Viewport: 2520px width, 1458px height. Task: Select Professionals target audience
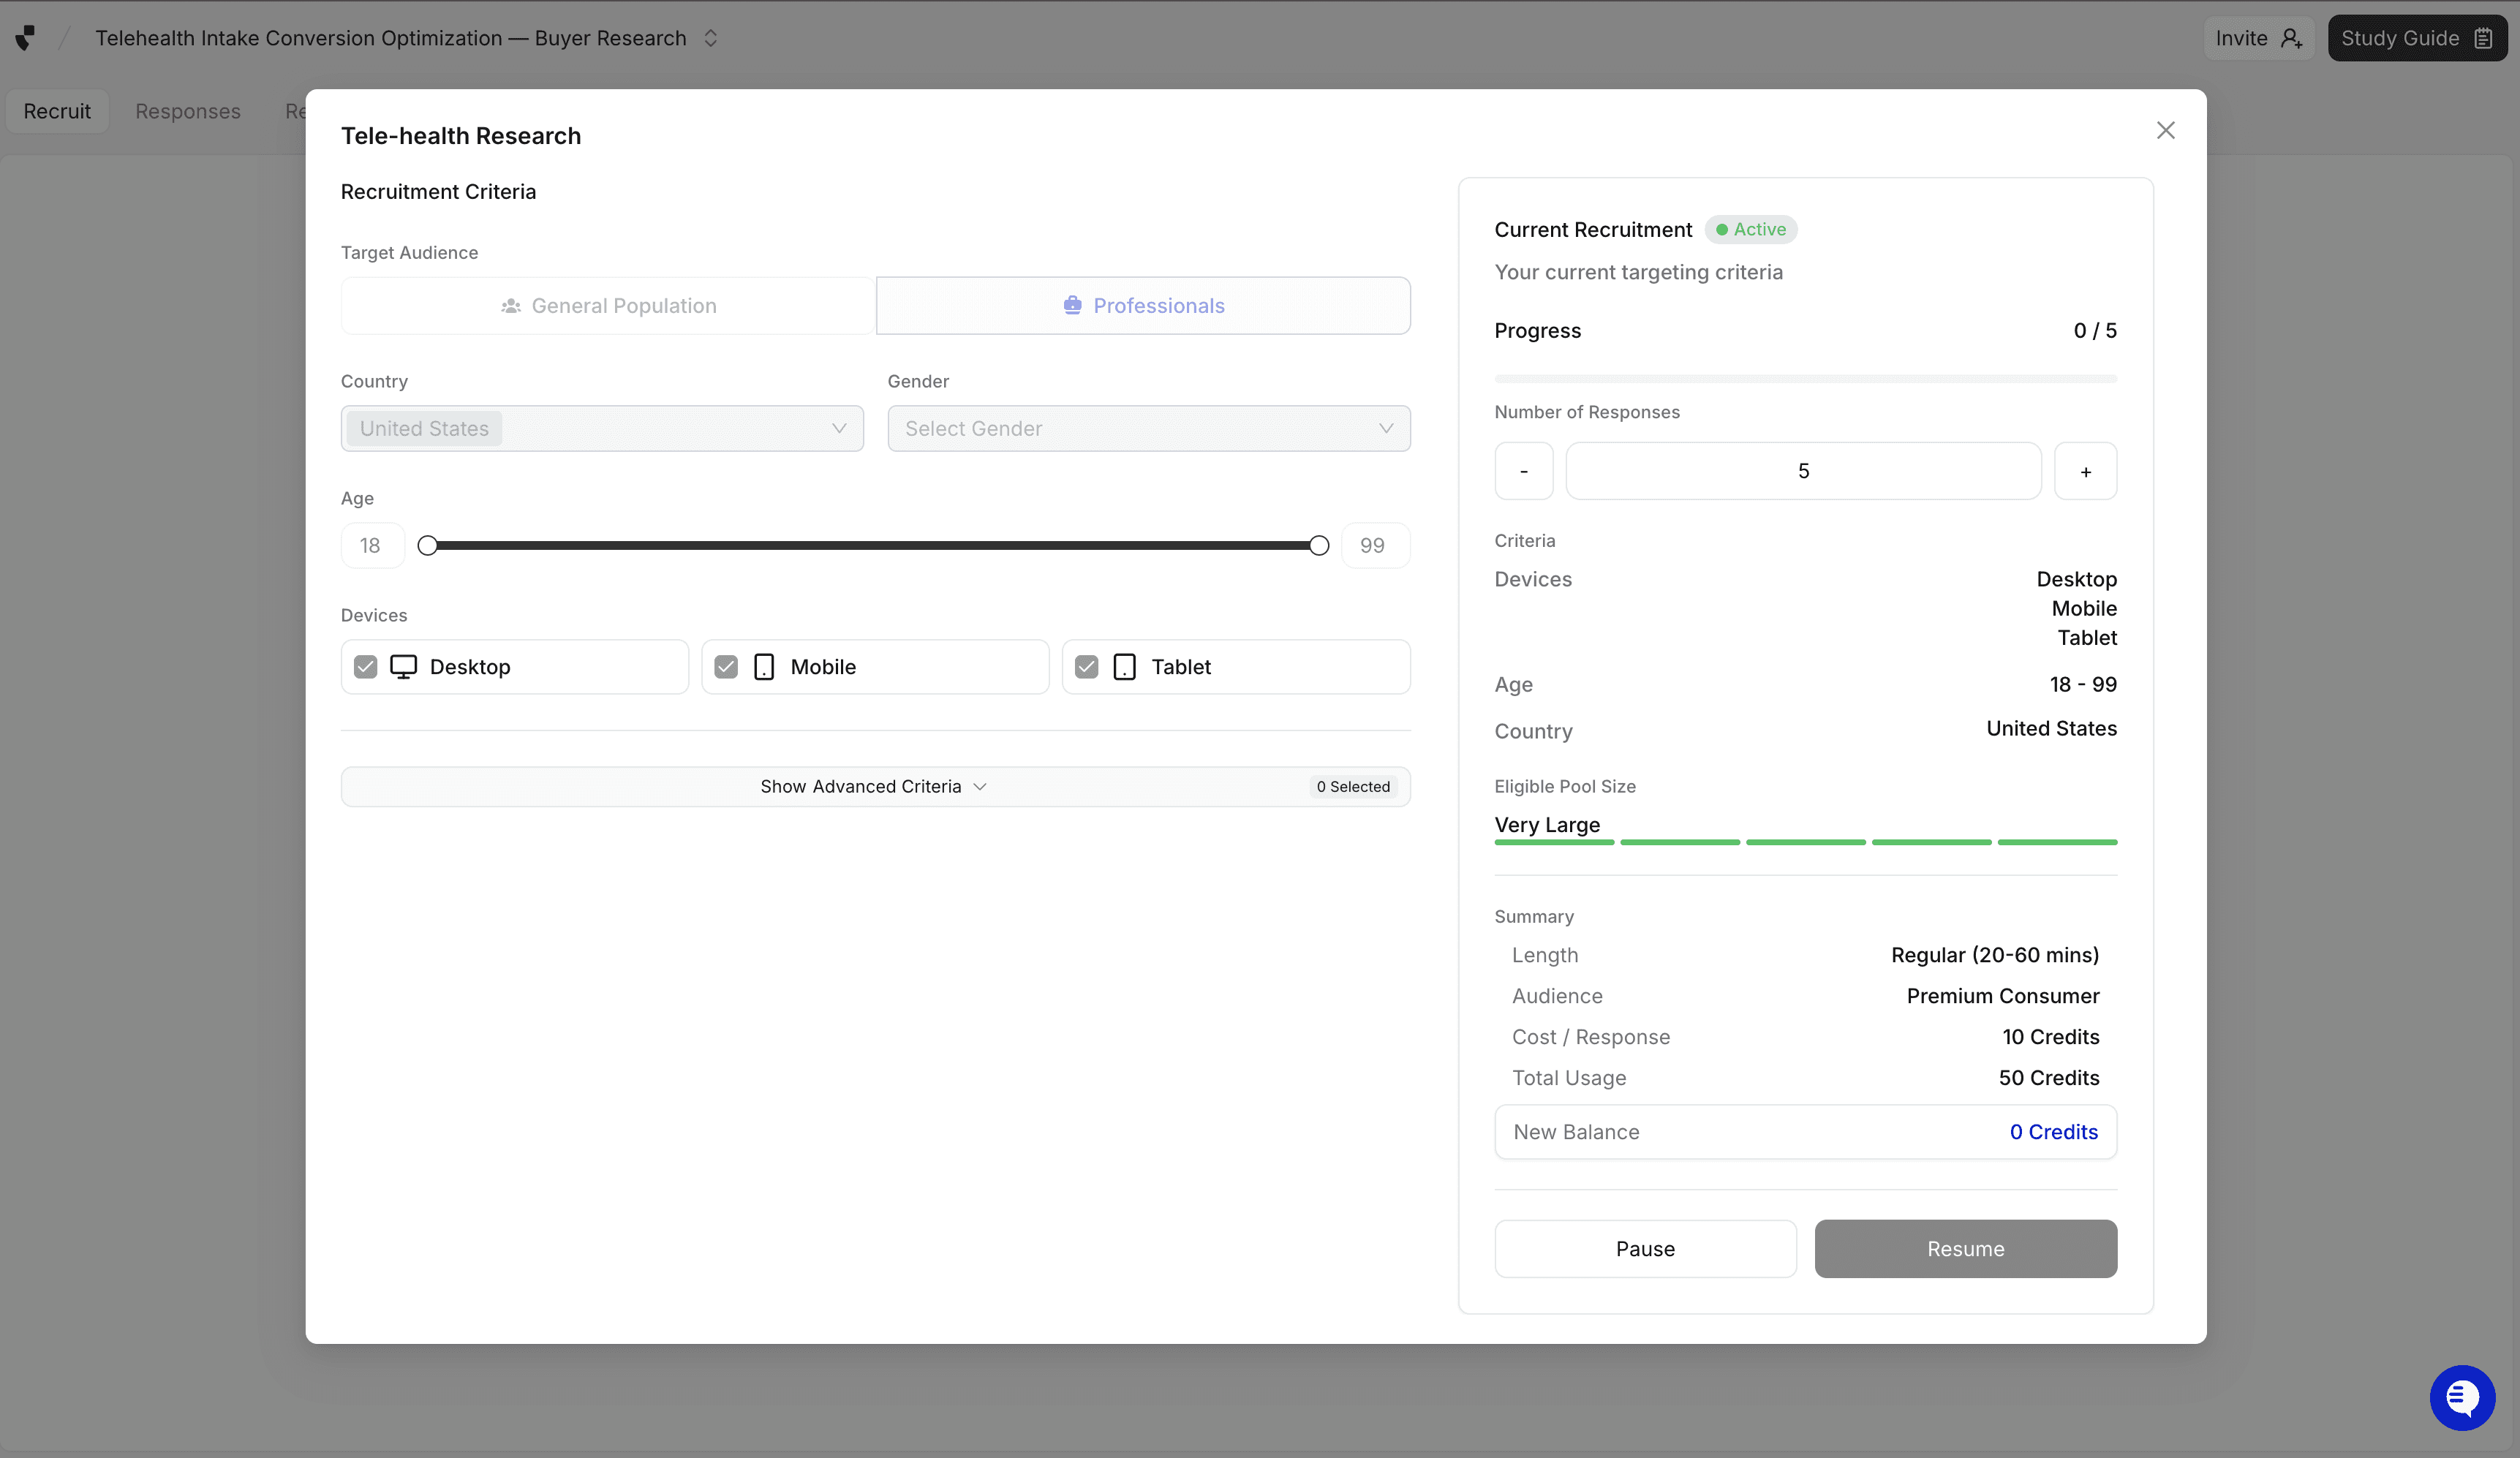(x=1143, y=306)
